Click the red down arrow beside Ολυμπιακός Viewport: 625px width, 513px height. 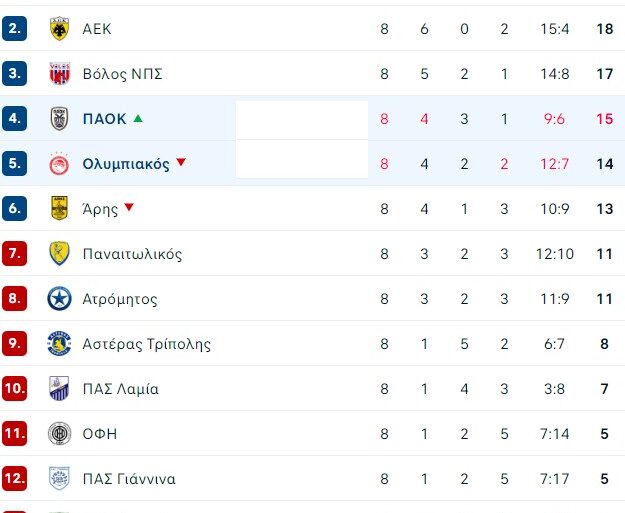point(181,163)
